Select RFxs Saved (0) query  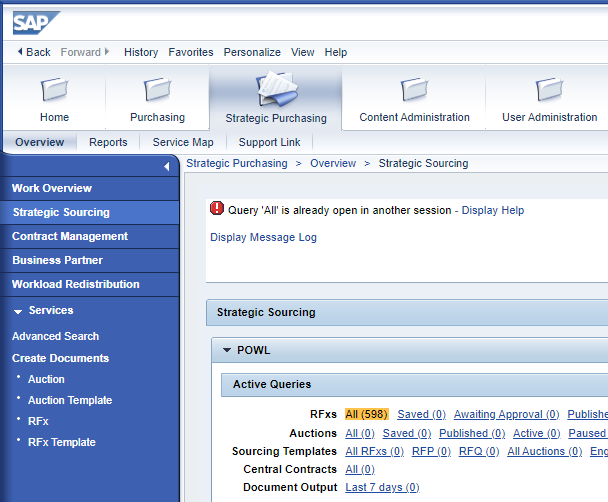tap(421, 414)
